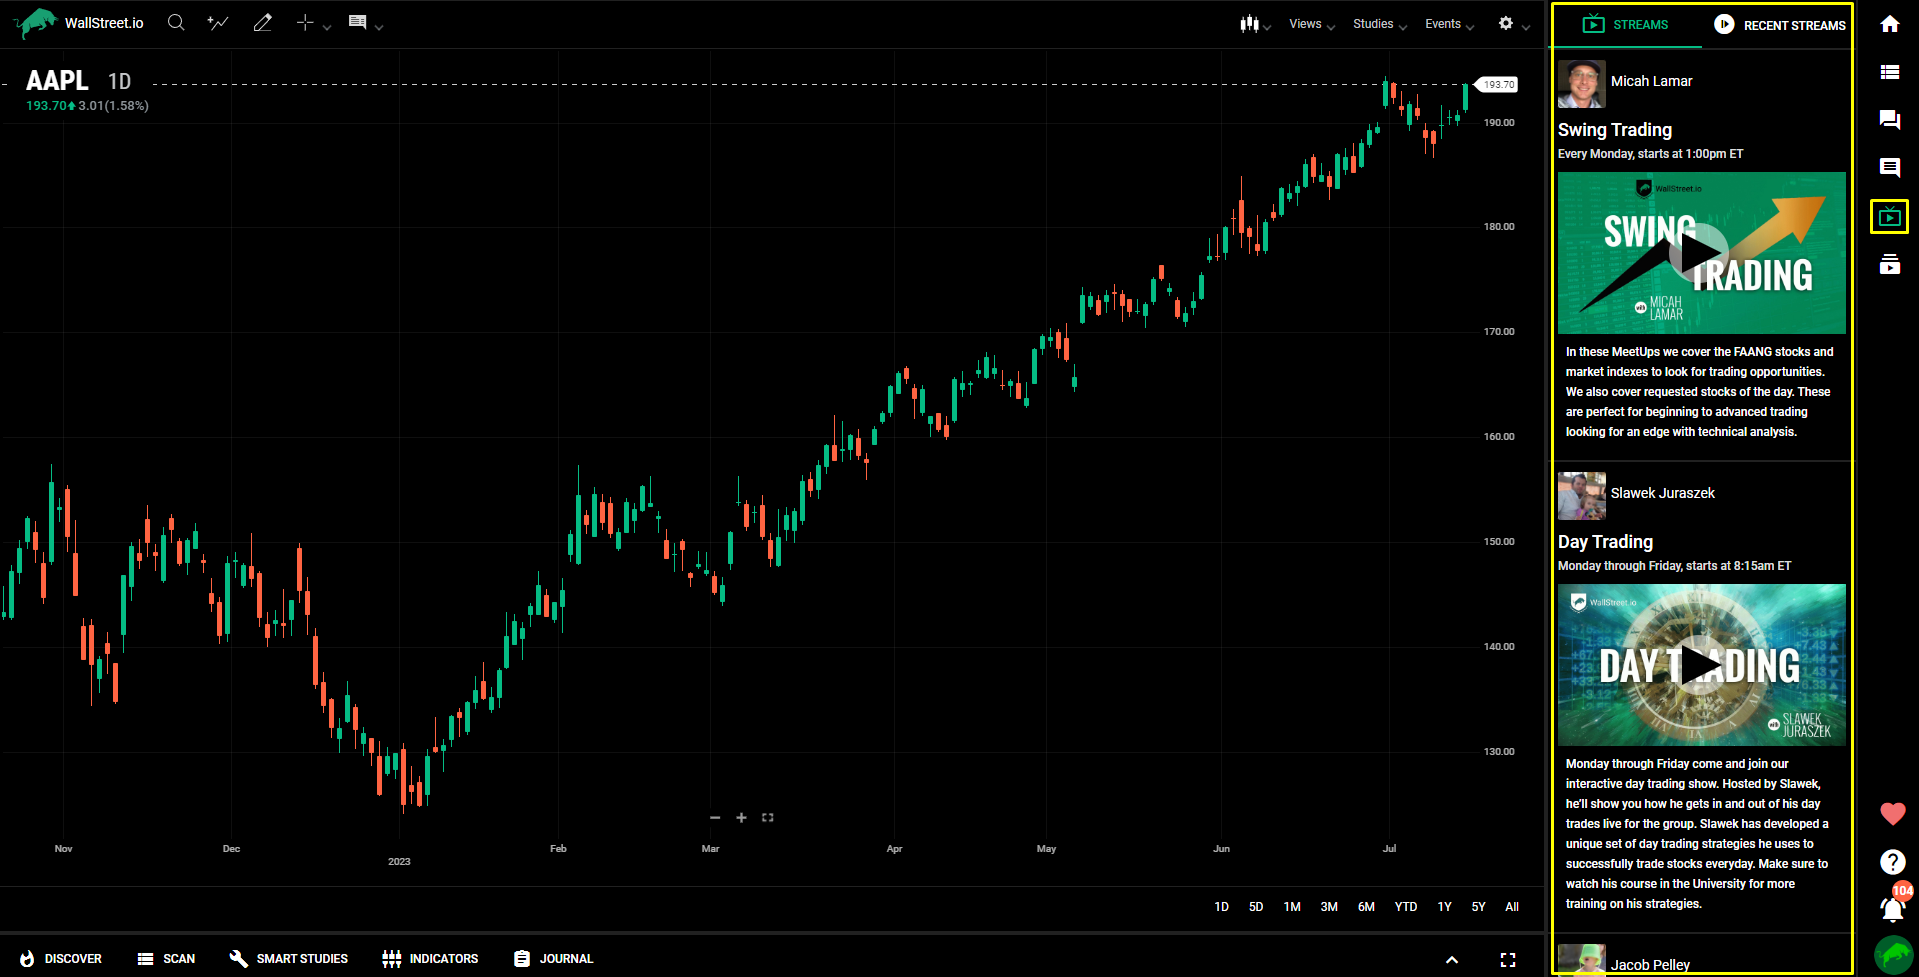The height and width of the screenshot is (977, 1919).
Task: Click the Slawek Juraszek host name
Action: [x=1662, y=493]
